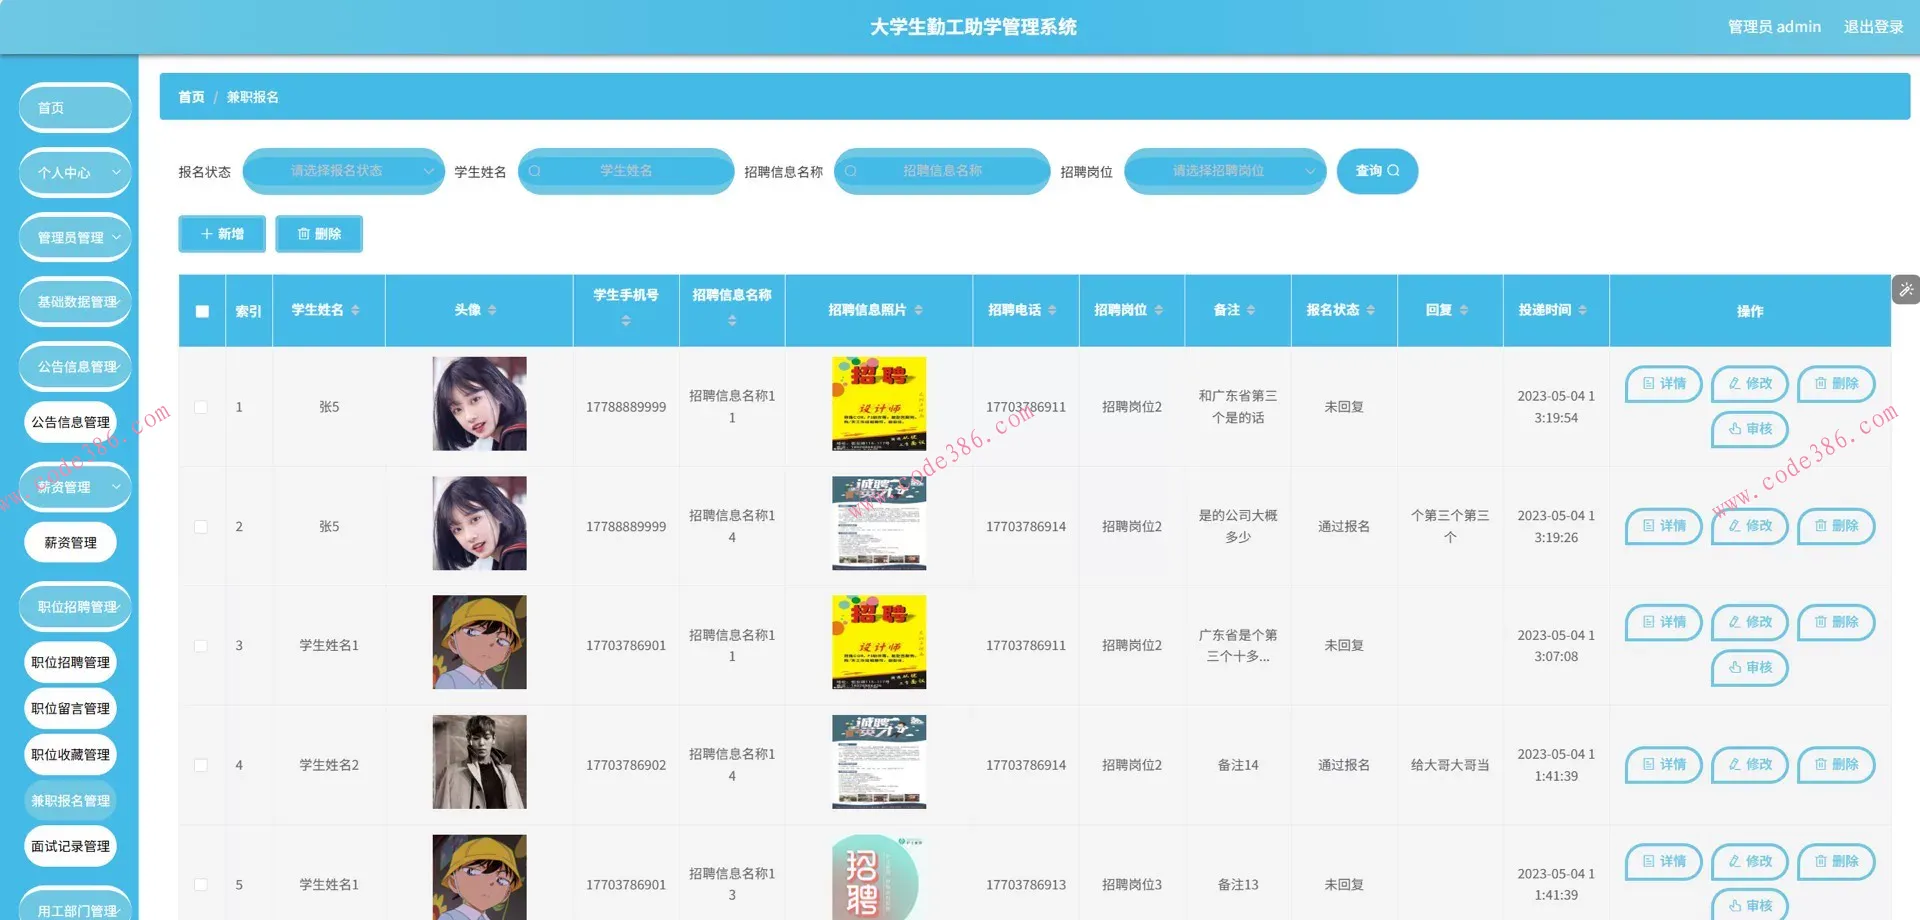This screenshot has width=1920, height=920.
Task: Click the 首页 breadcrumb link
Action: click(191, 96)
